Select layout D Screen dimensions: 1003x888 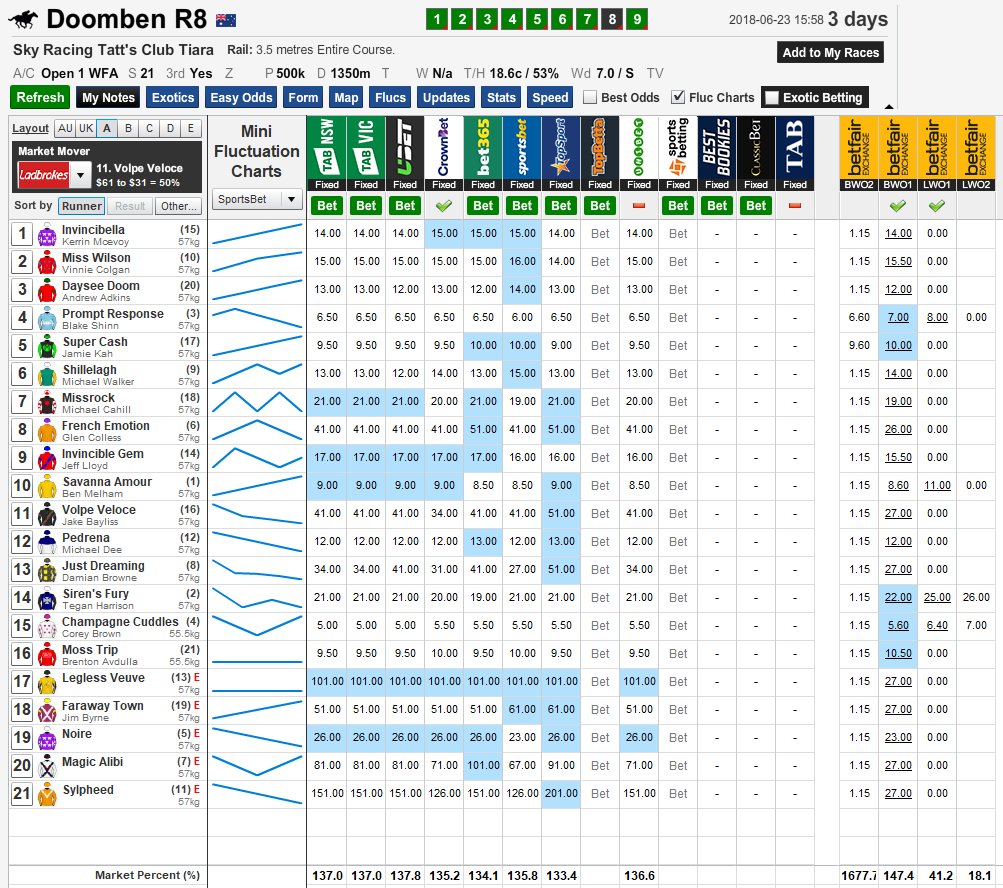[x=170, y=128]
